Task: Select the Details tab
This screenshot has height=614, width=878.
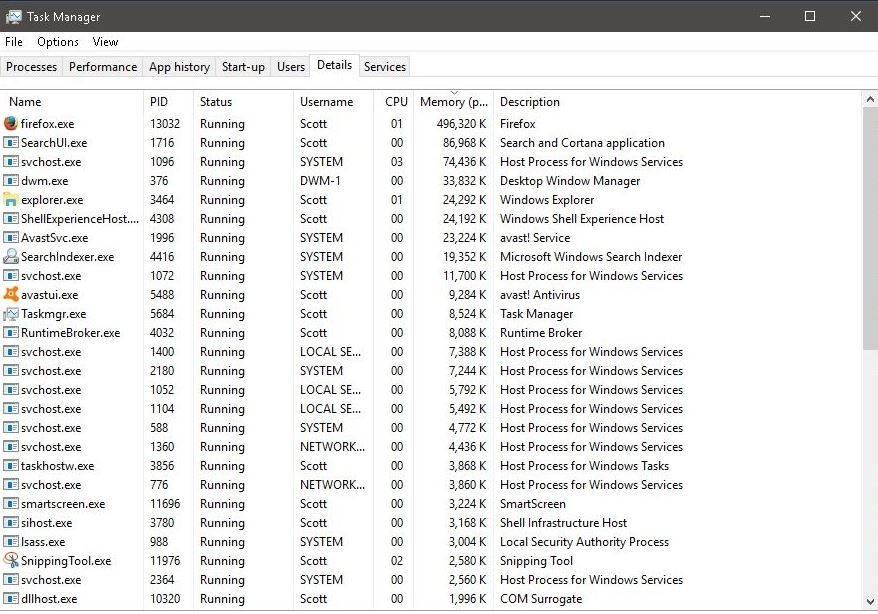Action: pos(334,65)
